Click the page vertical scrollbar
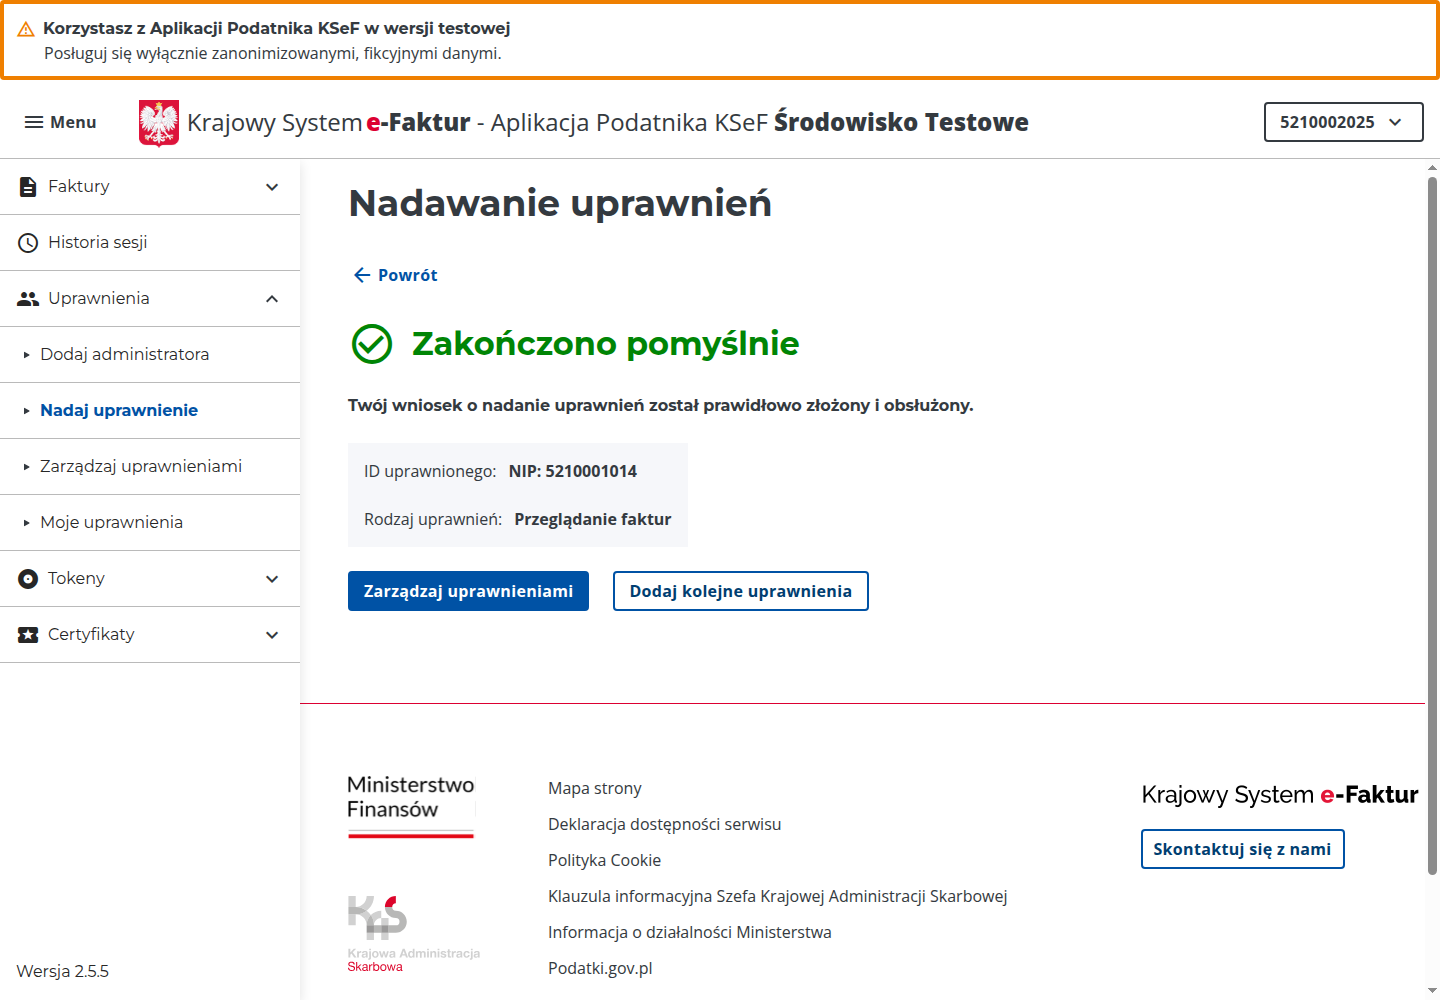Image resolution: width=1440 pixels, height=1000 pixels. point(1432,525)
